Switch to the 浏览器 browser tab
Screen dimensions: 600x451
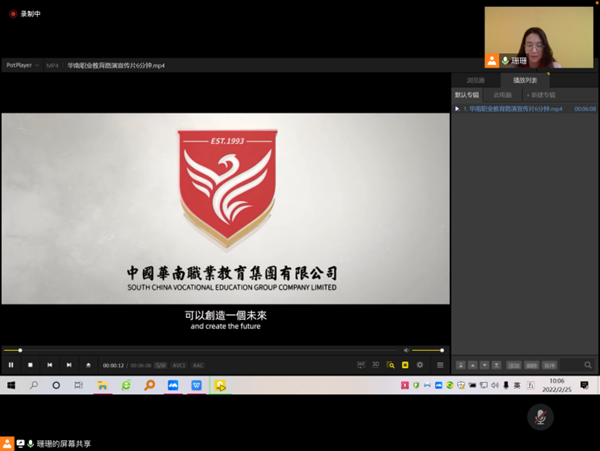point(476,80)
